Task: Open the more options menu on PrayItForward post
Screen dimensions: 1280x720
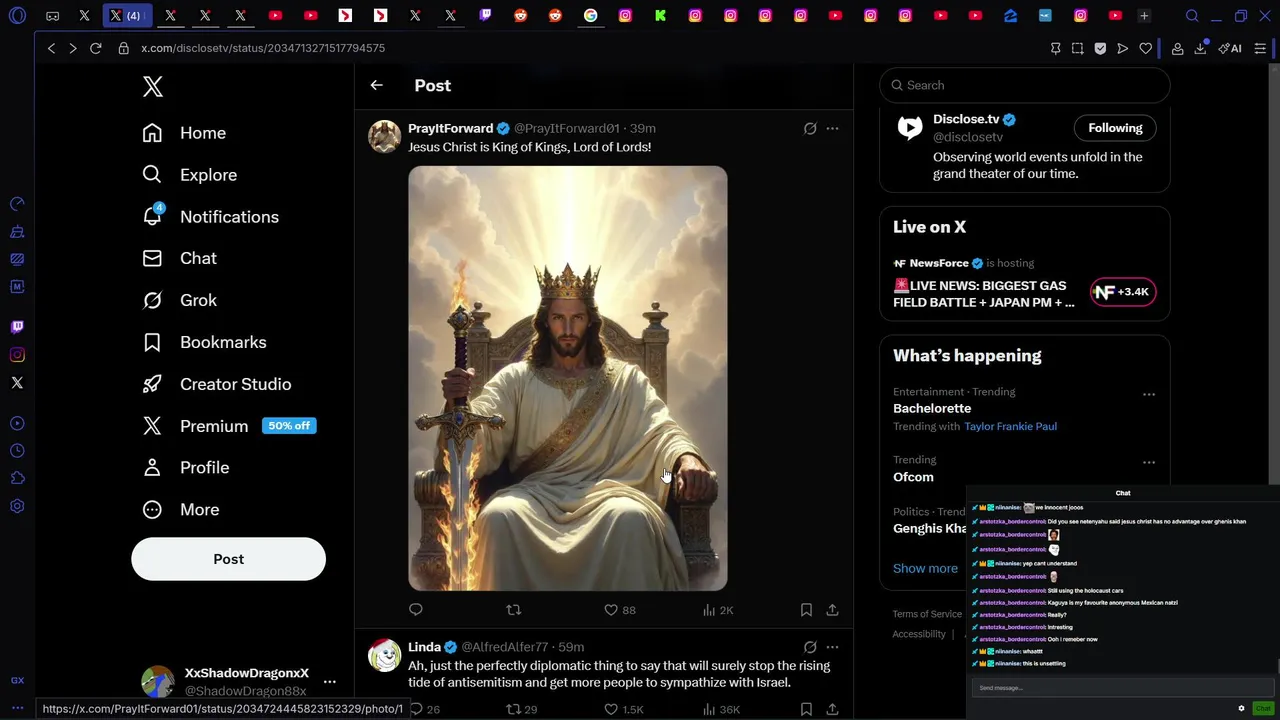Action: [832, 128]
